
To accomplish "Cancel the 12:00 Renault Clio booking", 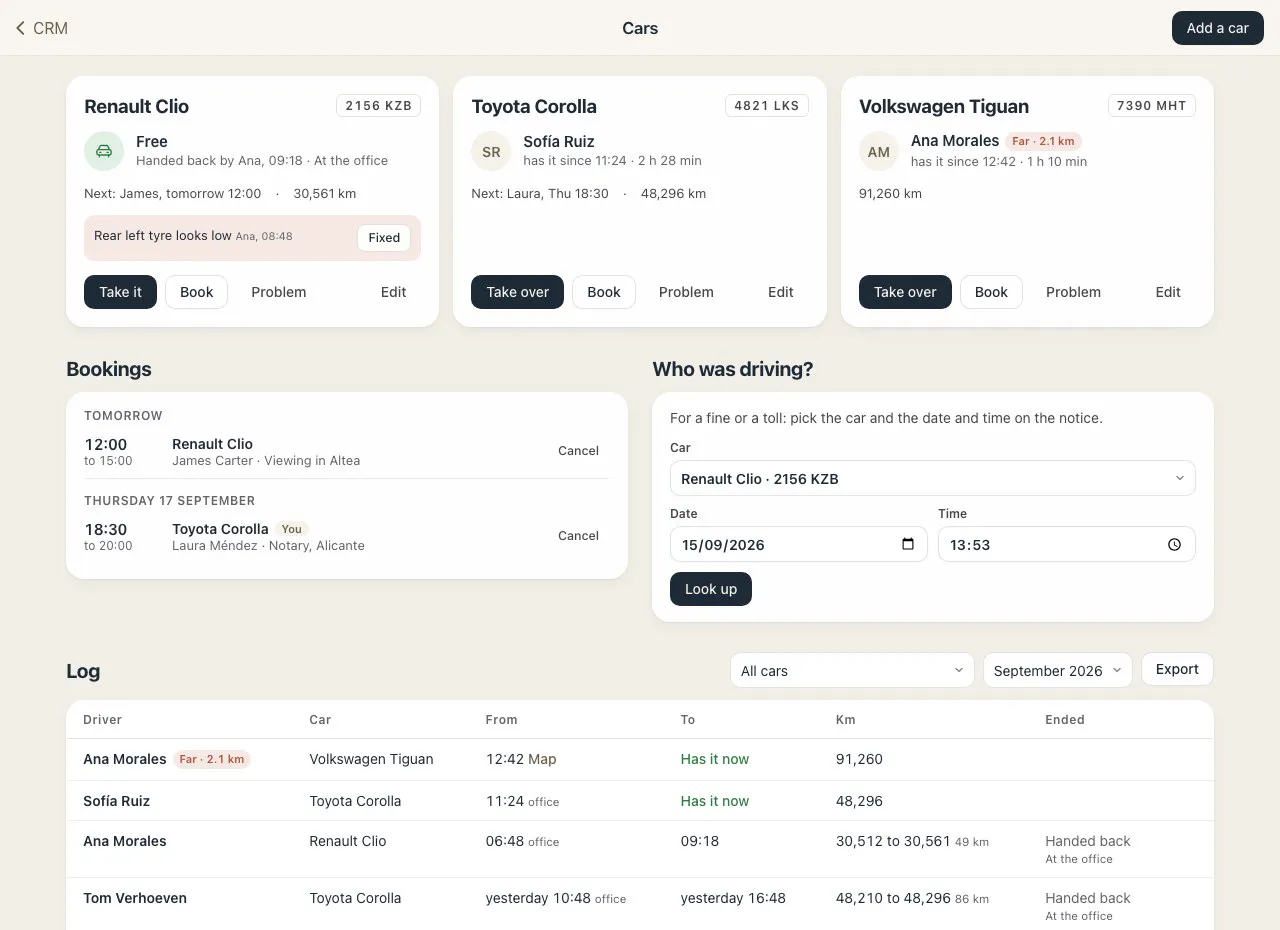I will coord(578,451).
